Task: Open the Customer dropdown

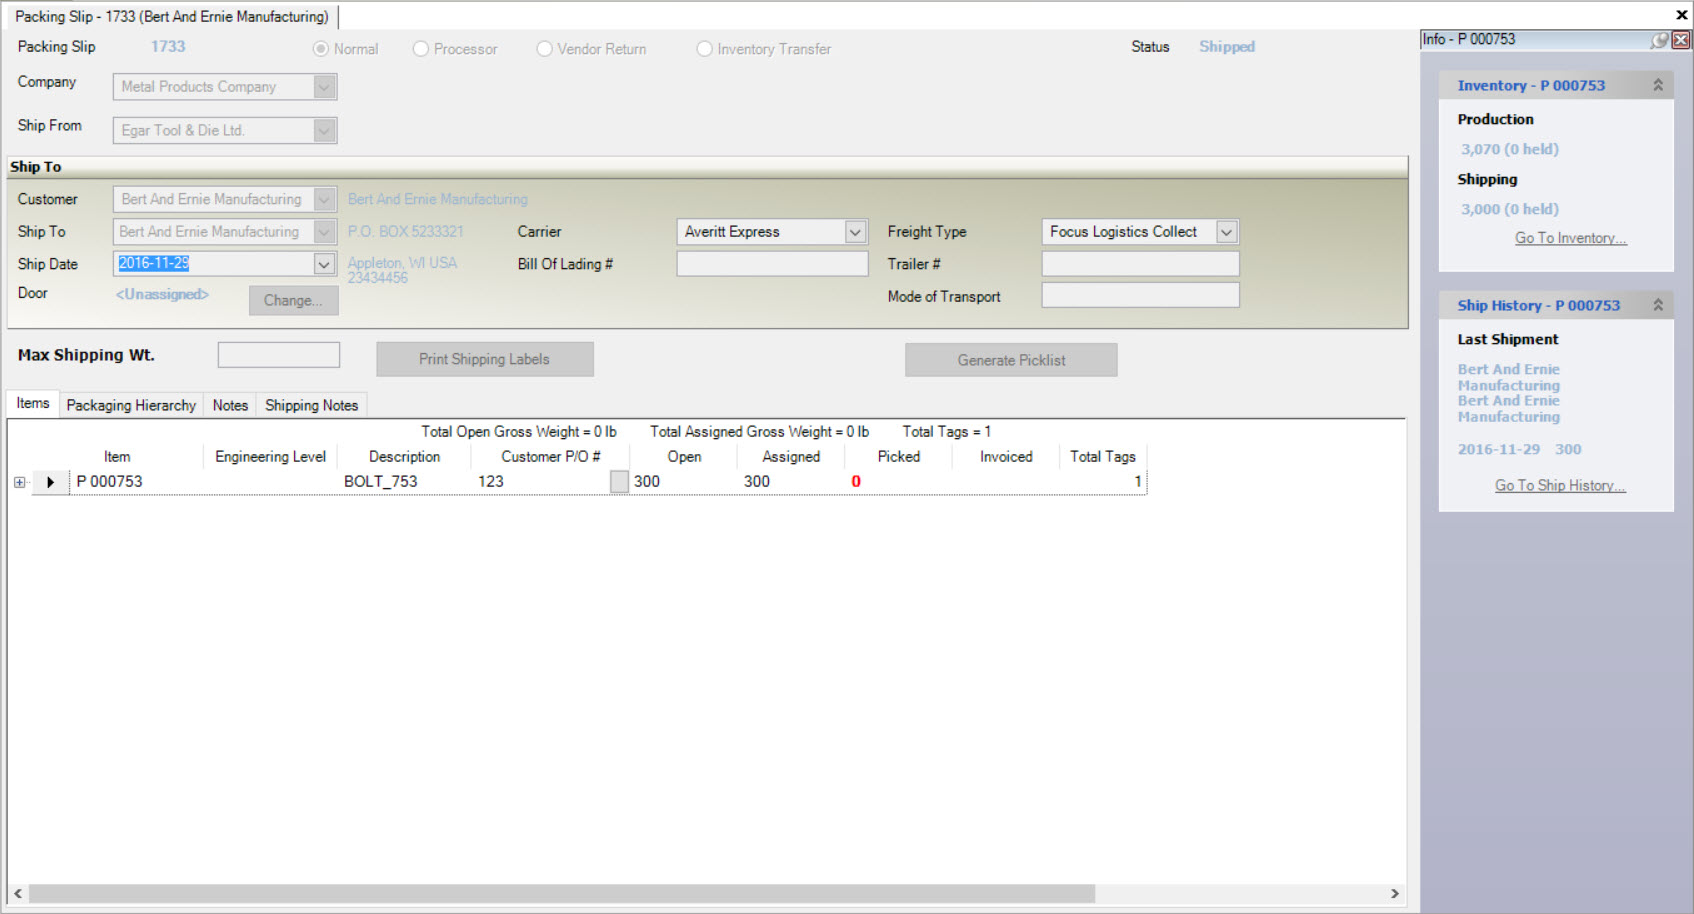Action: [324, 199]
